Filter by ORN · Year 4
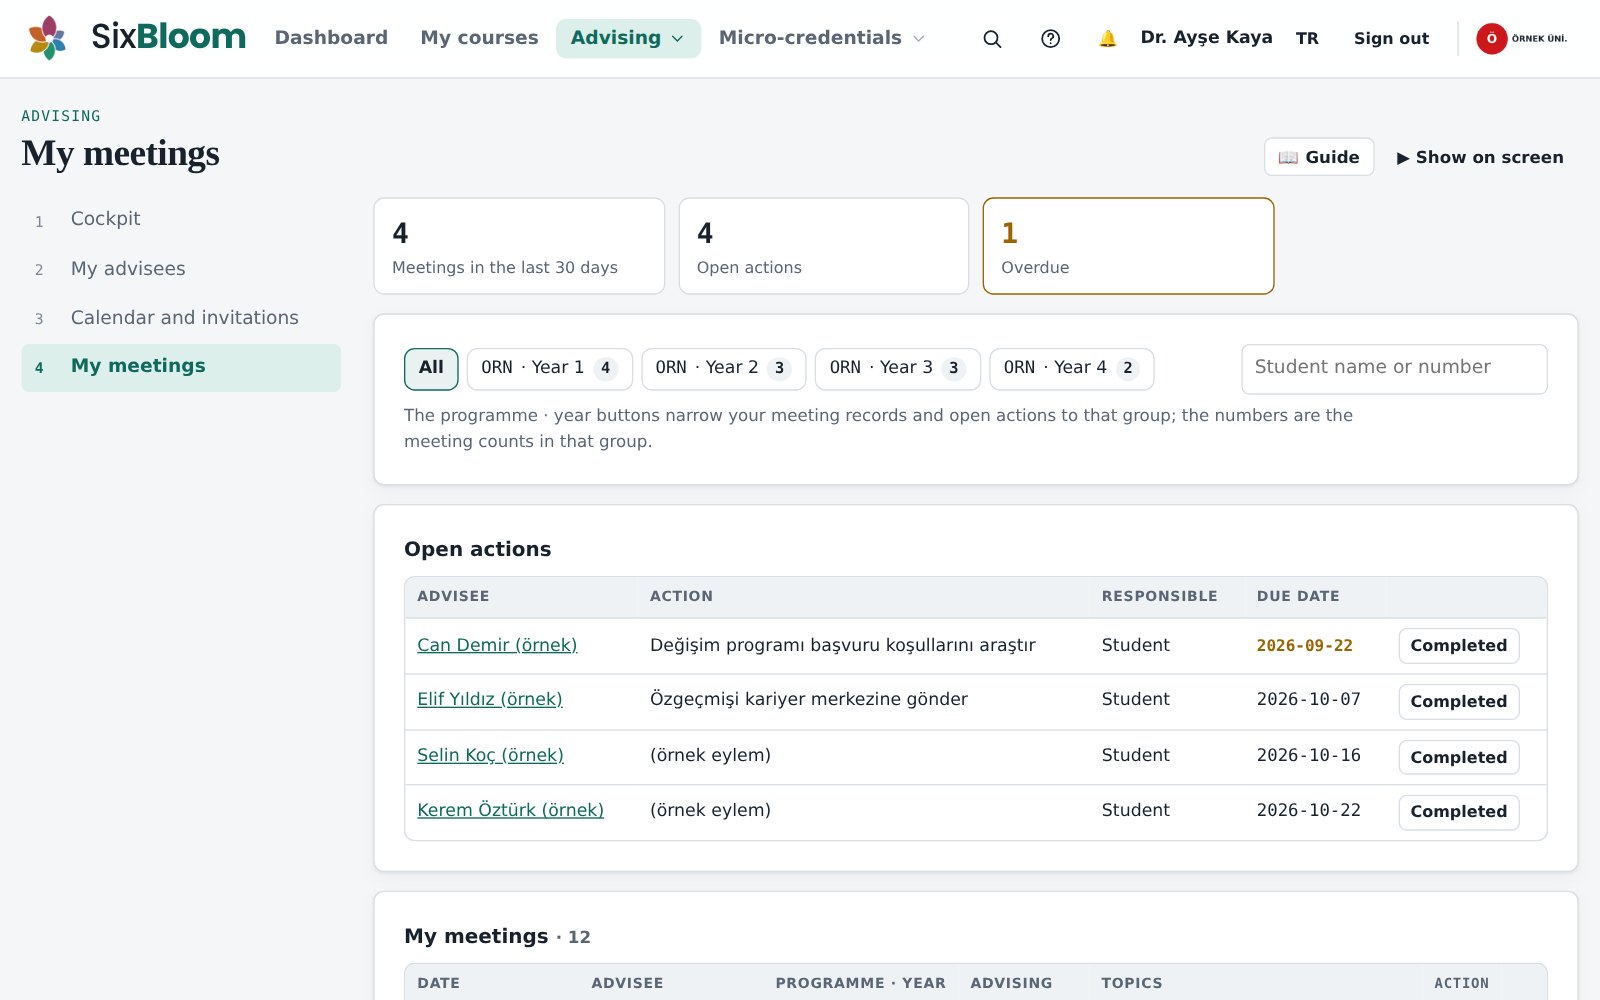The height and width of the screenshot is (1000, 1600). click(x=1071, y=368)
